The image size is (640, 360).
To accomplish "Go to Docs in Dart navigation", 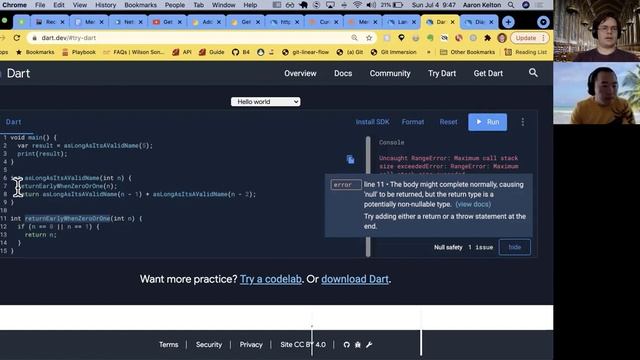I will pos(343,73).
